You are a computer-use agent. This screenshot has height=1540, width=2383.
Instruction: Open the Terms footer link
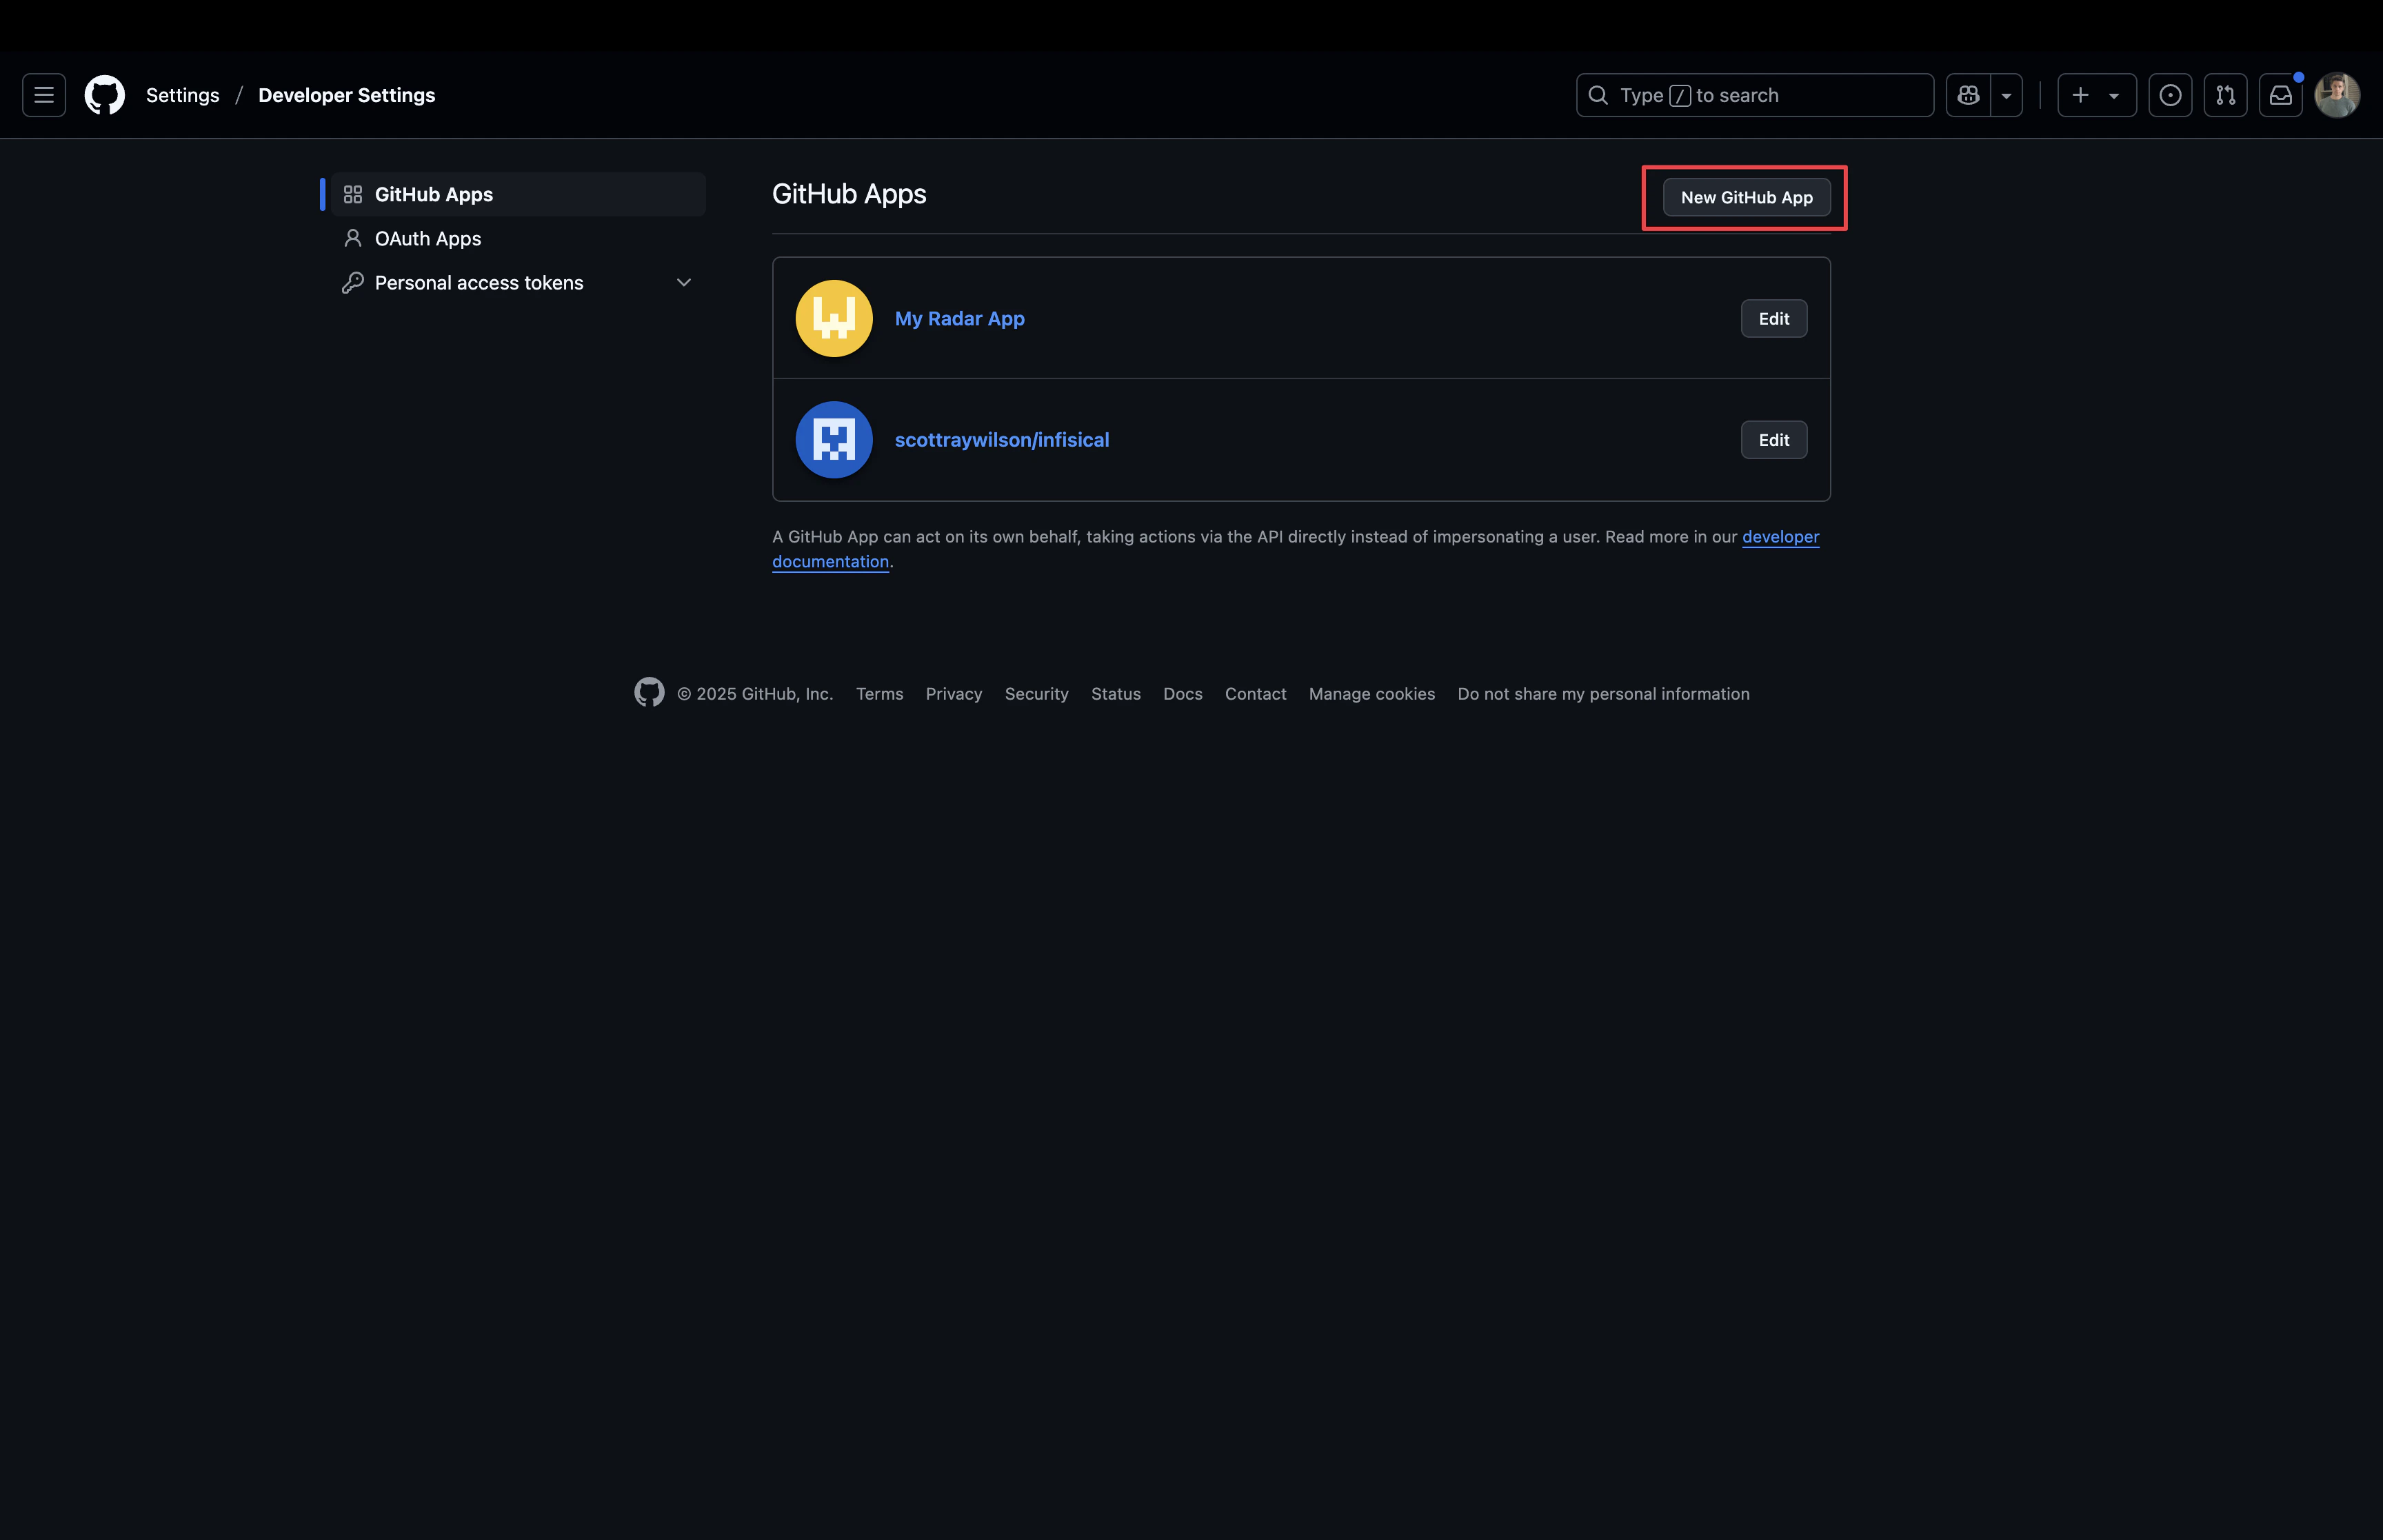pos(879,694)
